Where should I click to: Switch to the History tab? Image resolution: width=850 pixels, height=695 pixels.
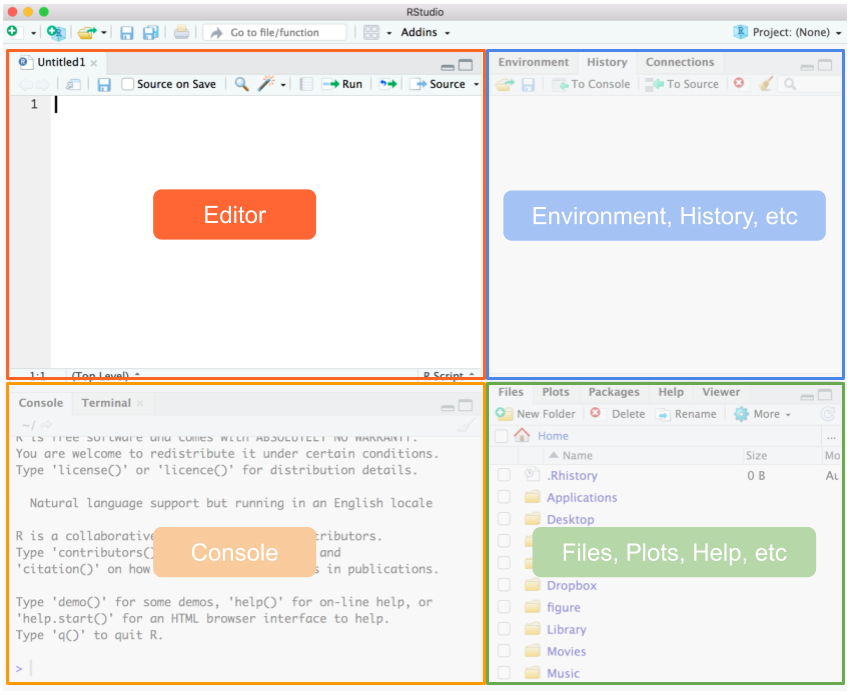pyautogui.click(x=607, y=62)
